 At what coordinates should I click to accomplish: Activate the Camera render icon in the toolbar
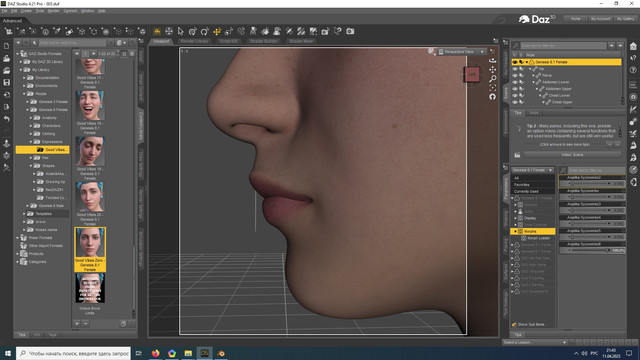coord(350,31)
